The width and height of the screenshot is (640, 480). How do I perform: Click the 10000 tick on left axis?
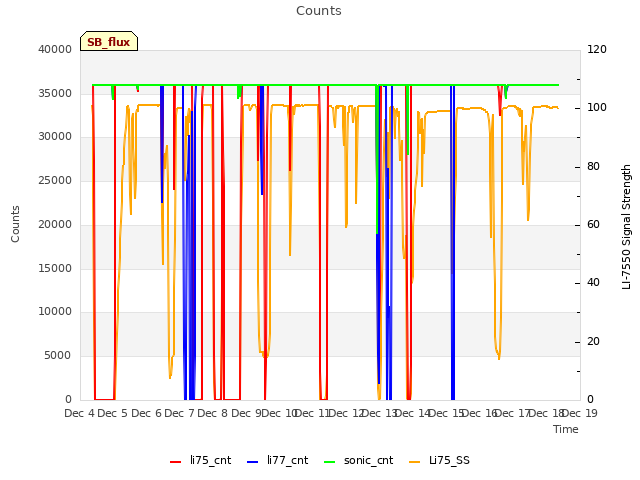coord(55,312)
